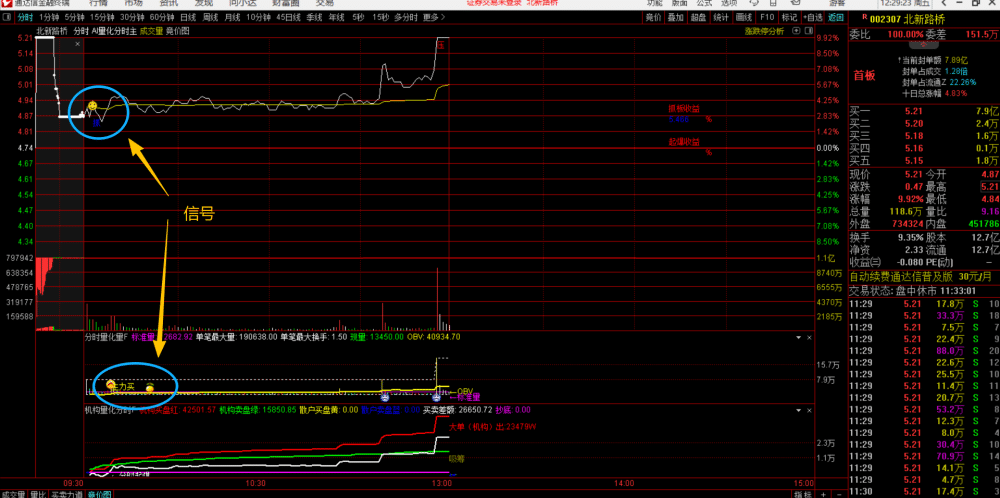Click the 超盘 toolbar button
The height and width of the screenshot is (498, 1000).
tap(698, 17)
